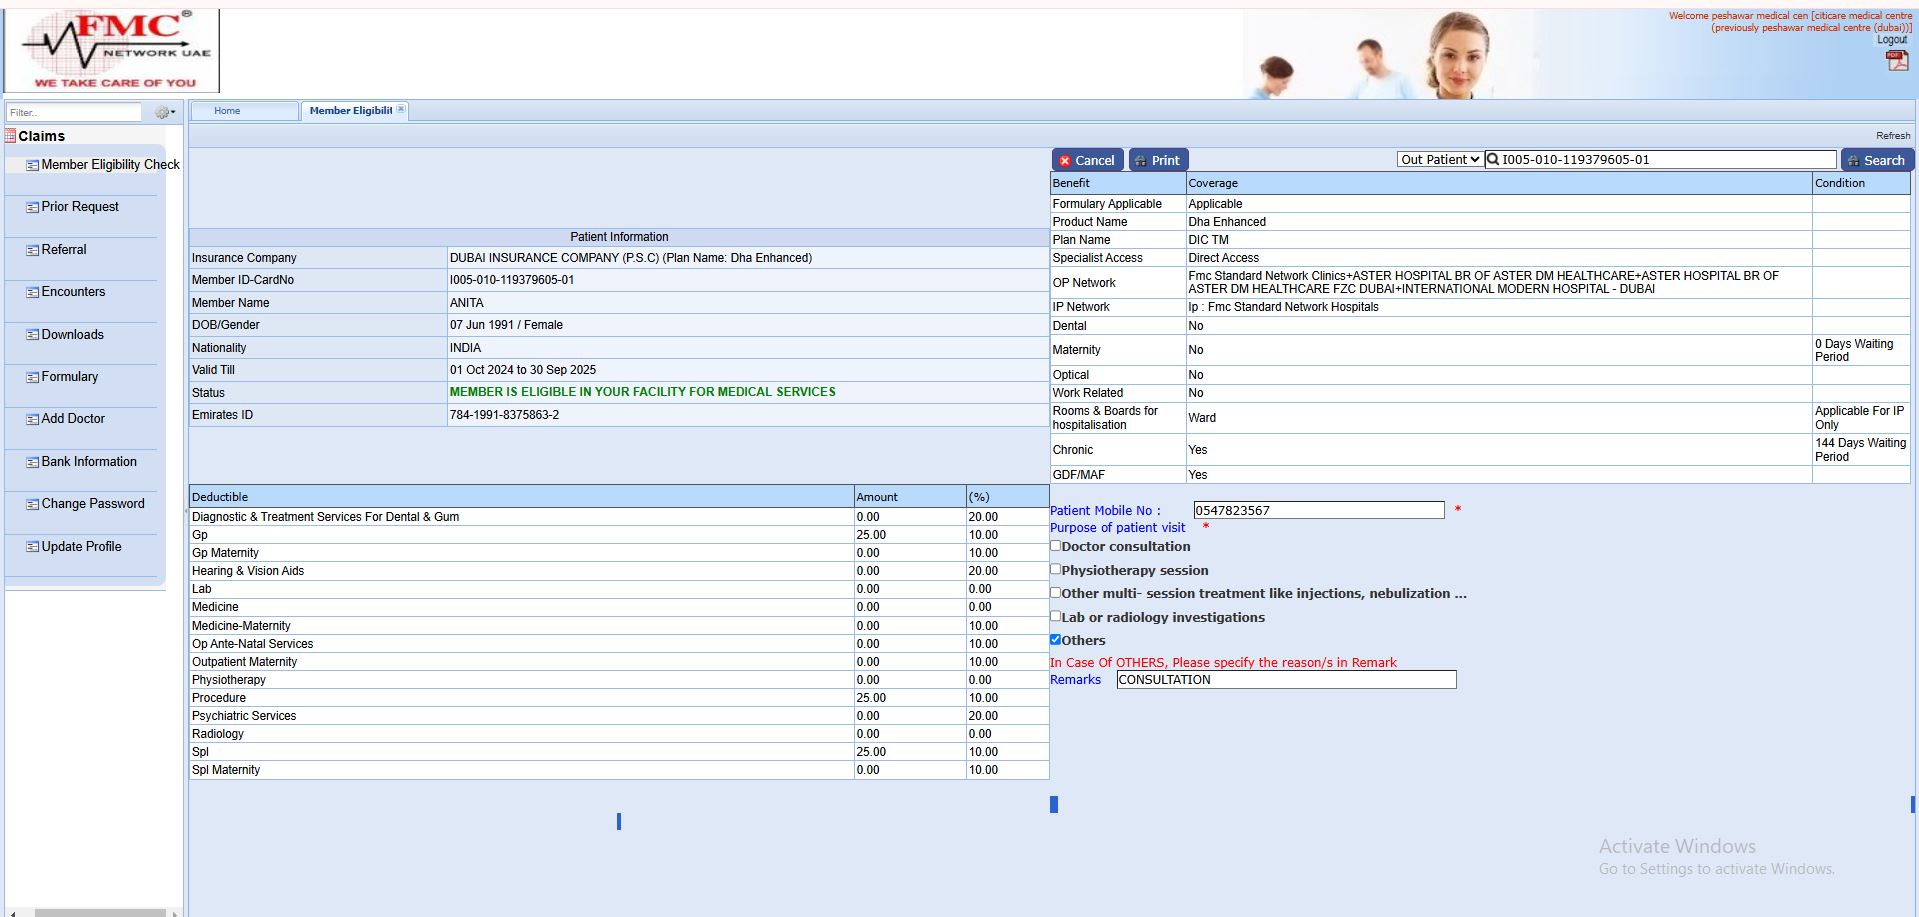Open the gear settings dropdown beside Filter

(x=164, y=113)
